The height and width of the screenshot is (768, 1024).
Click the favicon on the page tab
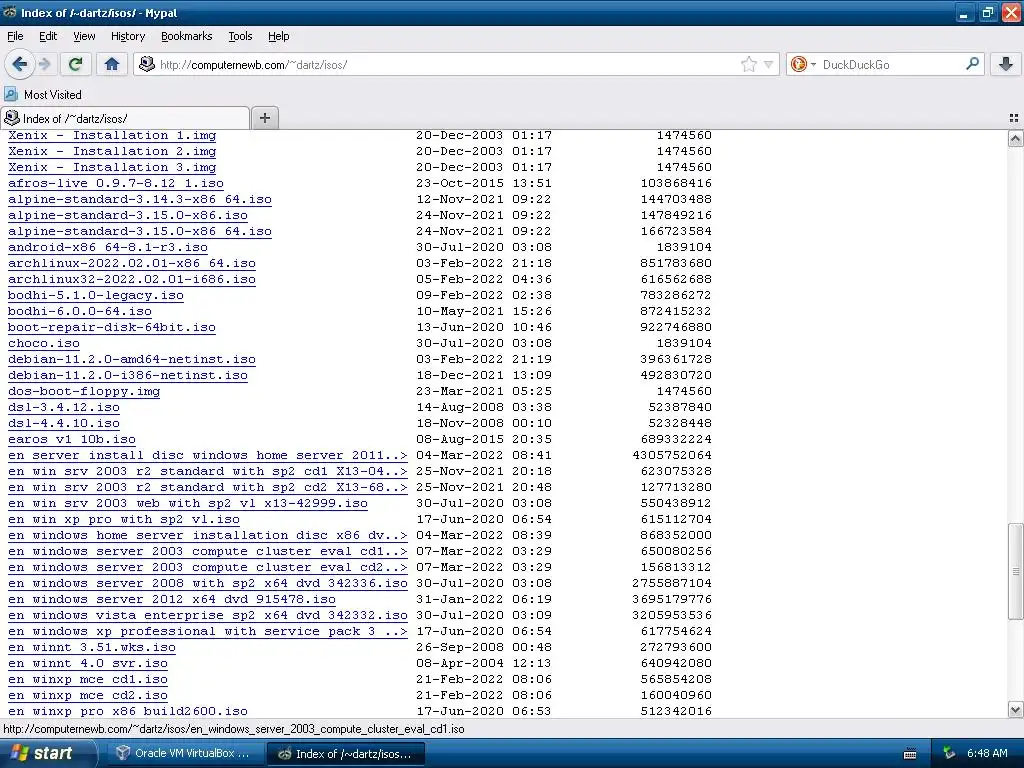coord(12,118)
